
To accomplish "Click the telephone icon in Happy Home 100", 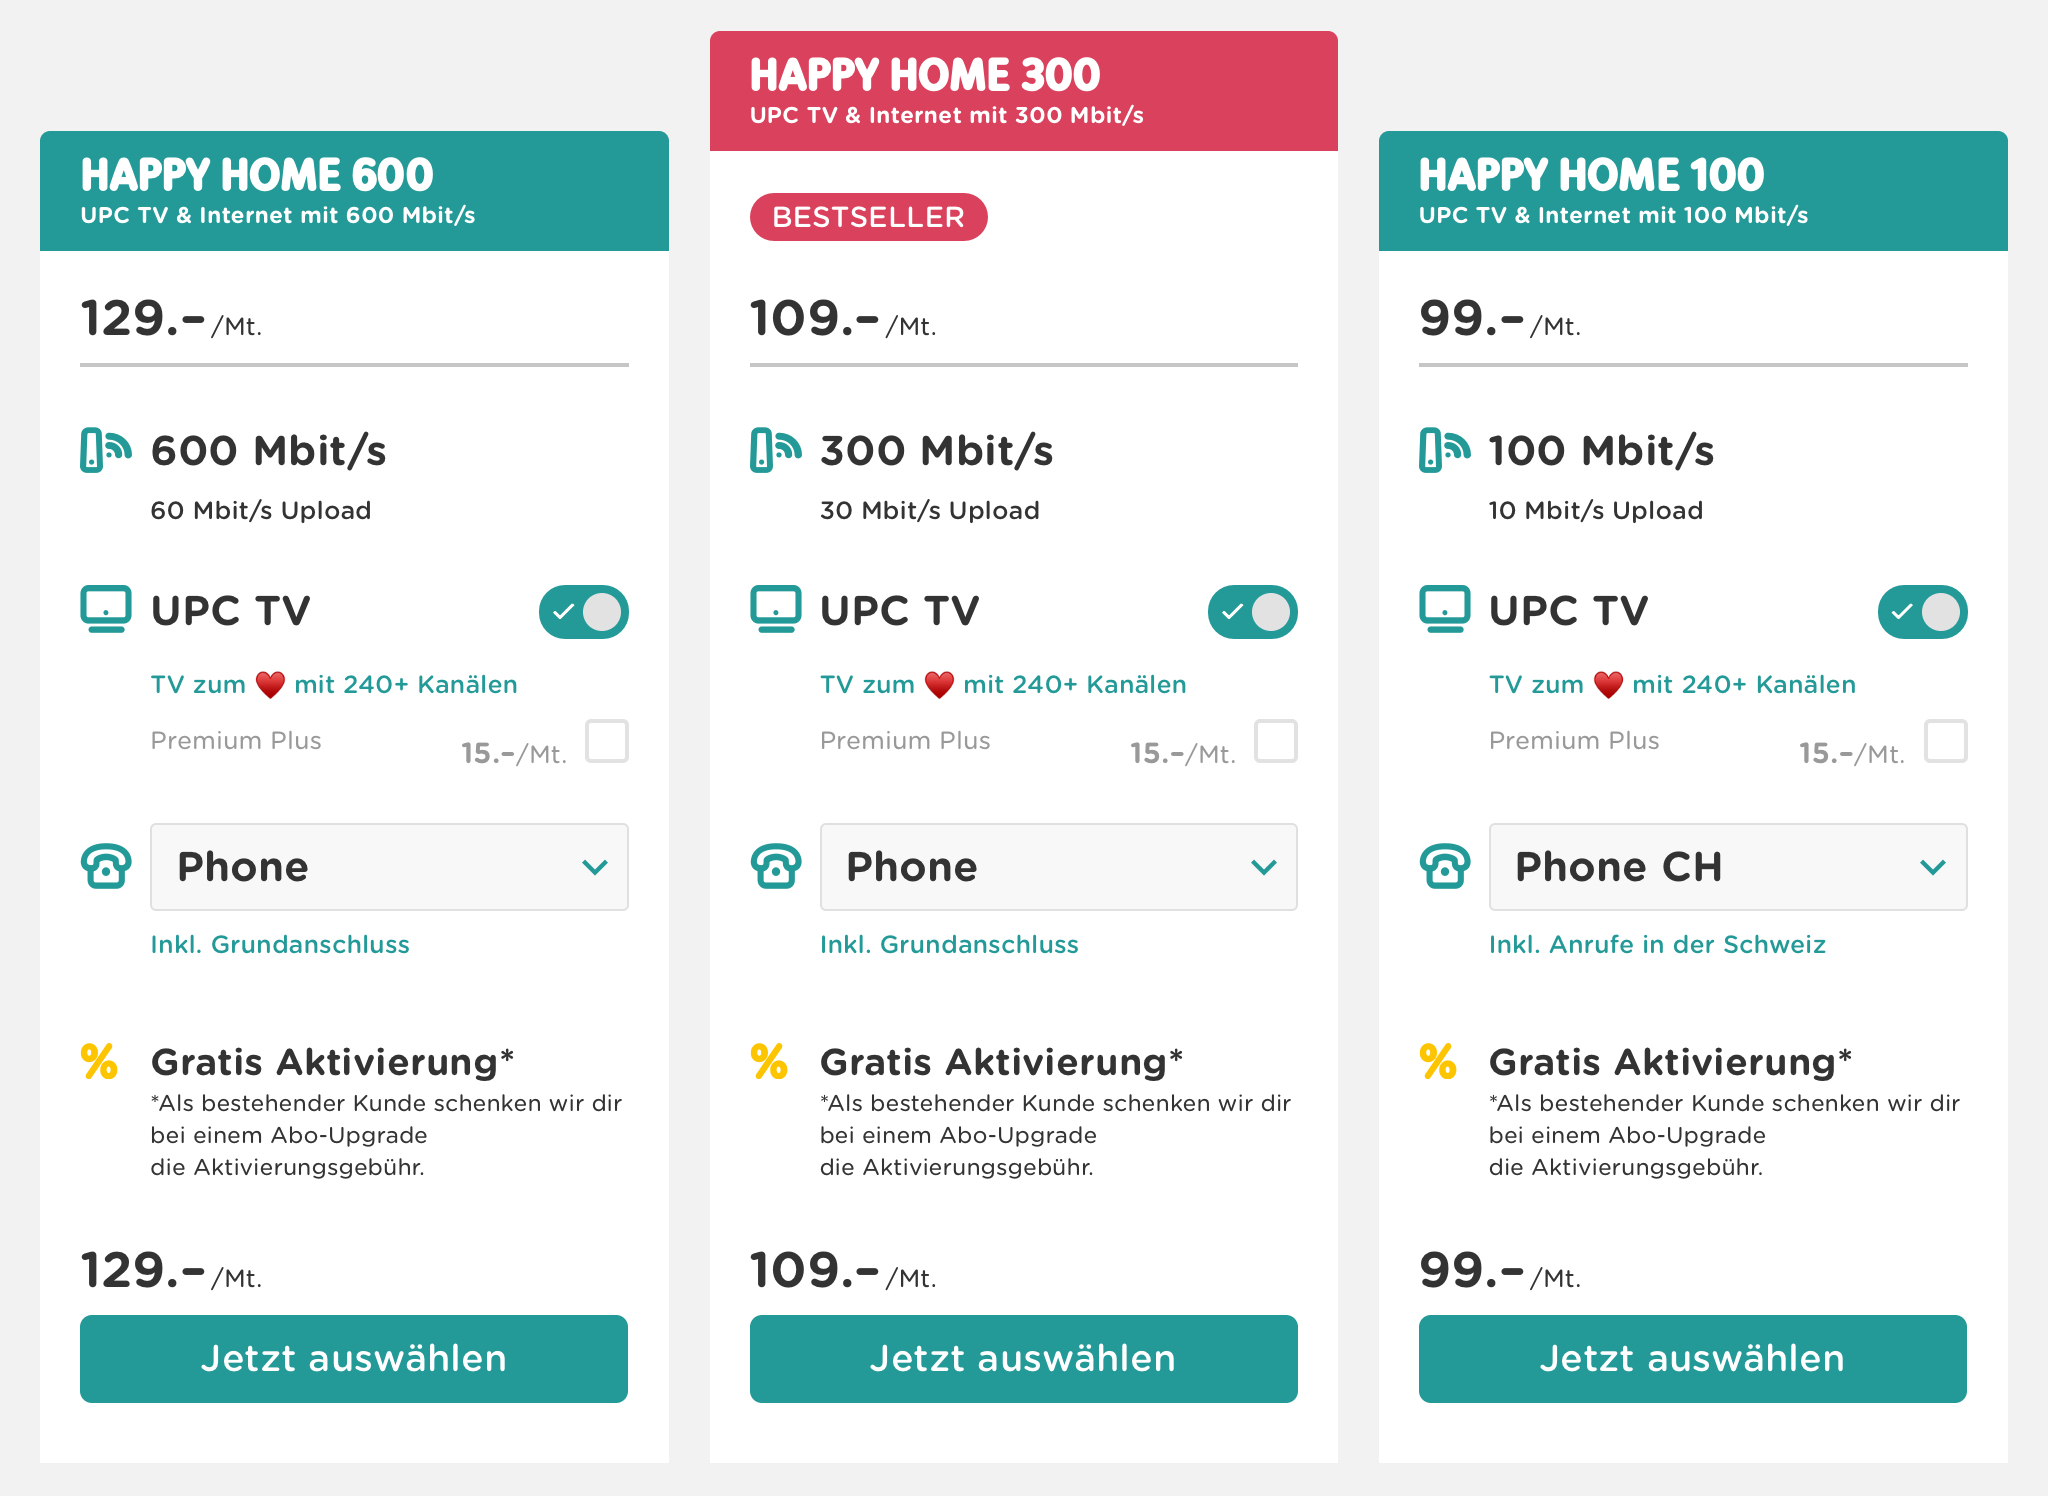I will pyautogui.click(x=1444, y=866).
